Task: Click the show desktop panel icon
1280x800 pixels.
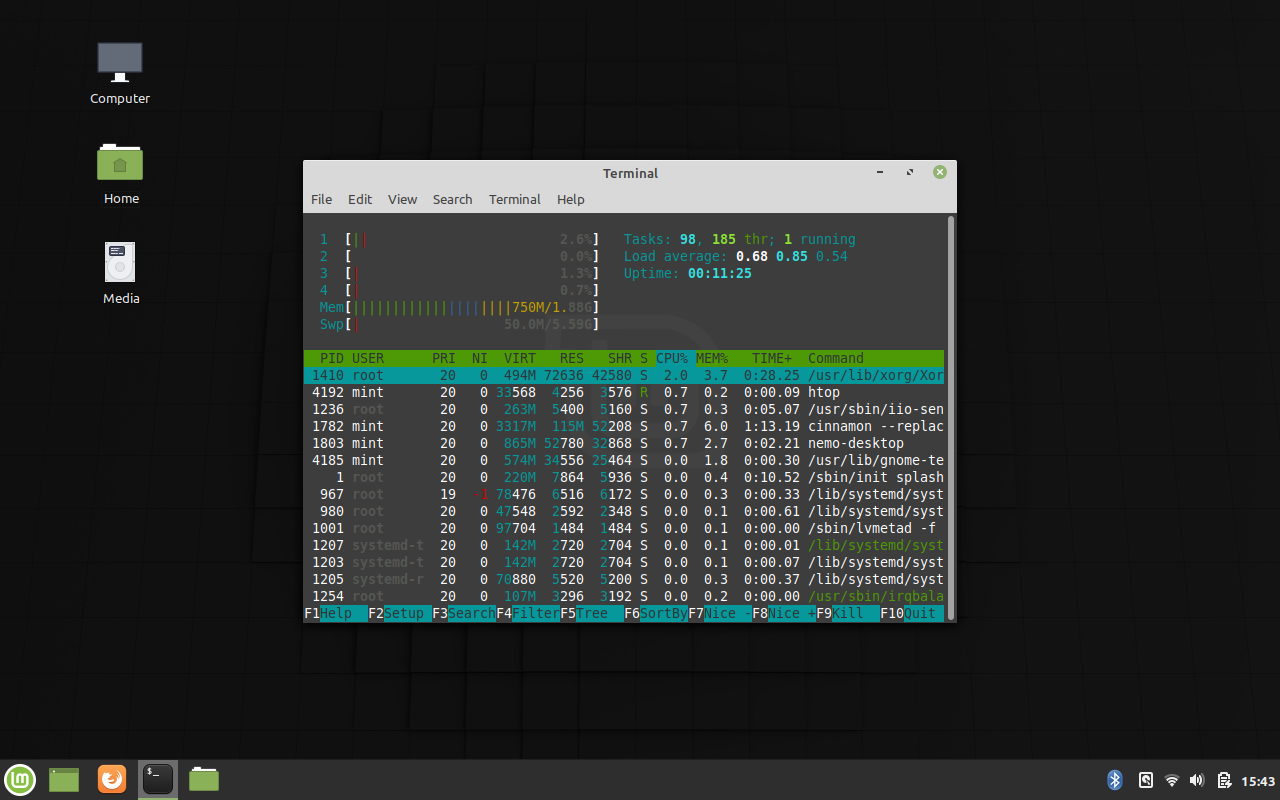Action: coord(64,779)
